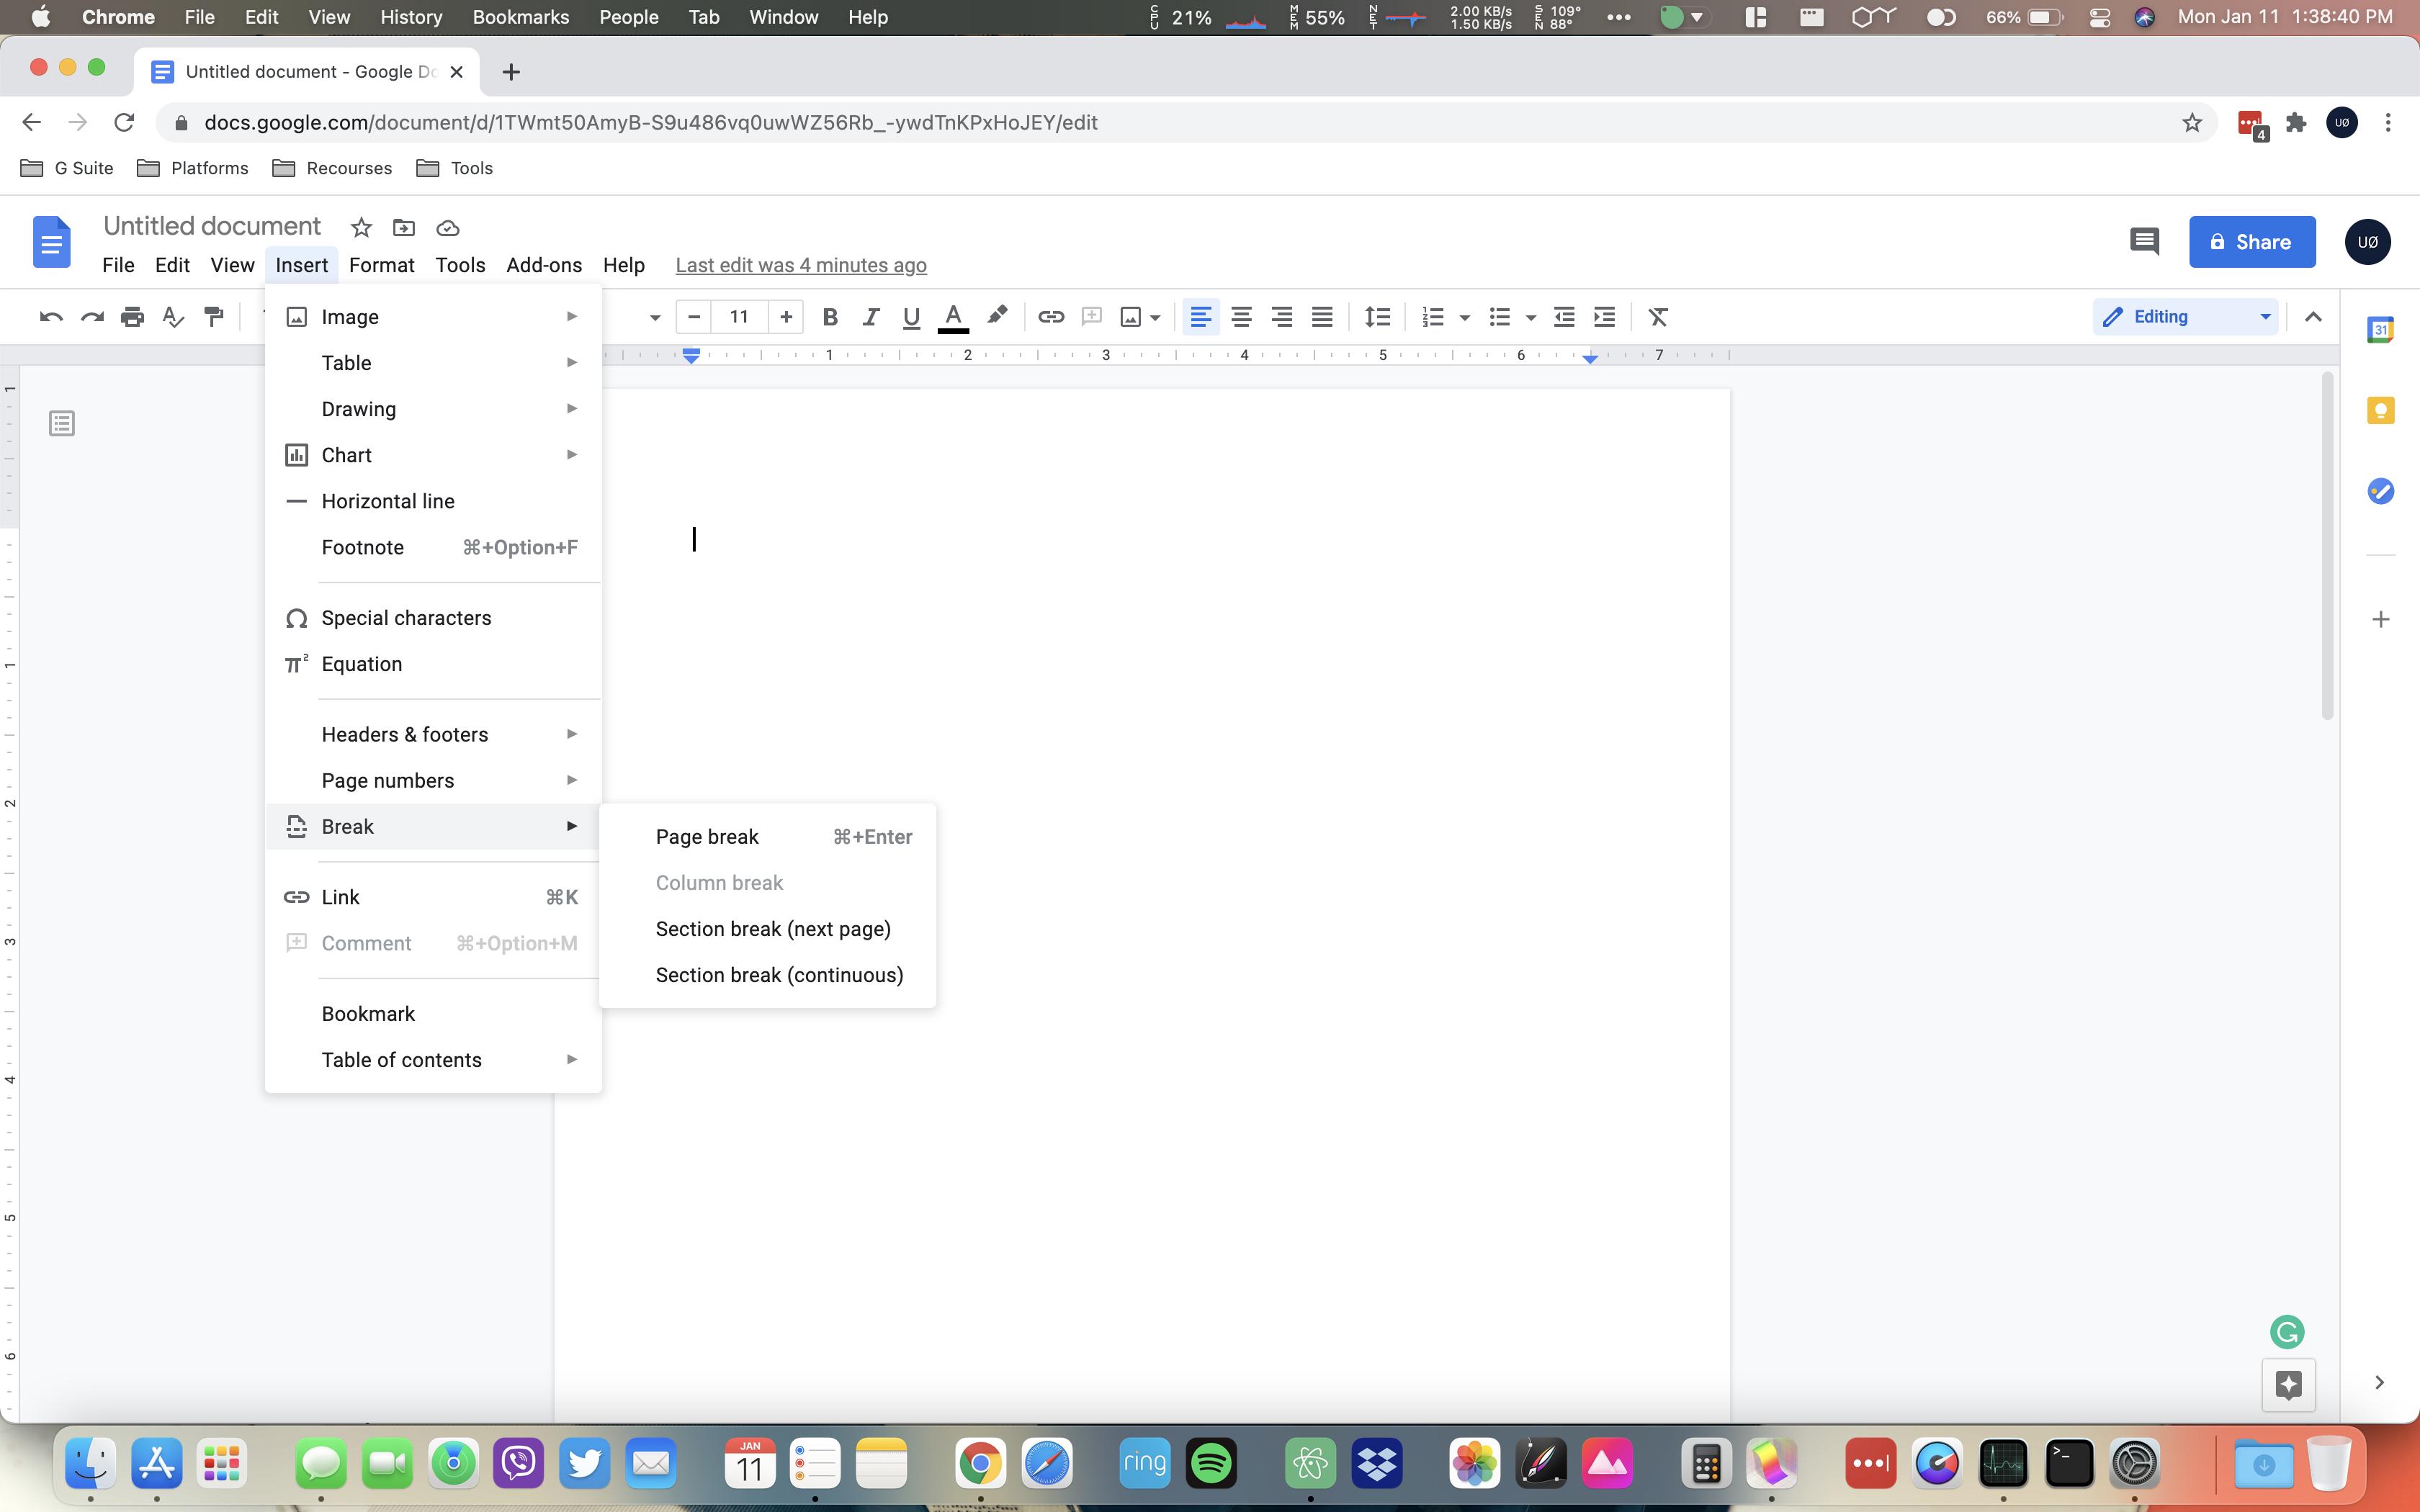Toggle the numbered list

[1433, 317]
